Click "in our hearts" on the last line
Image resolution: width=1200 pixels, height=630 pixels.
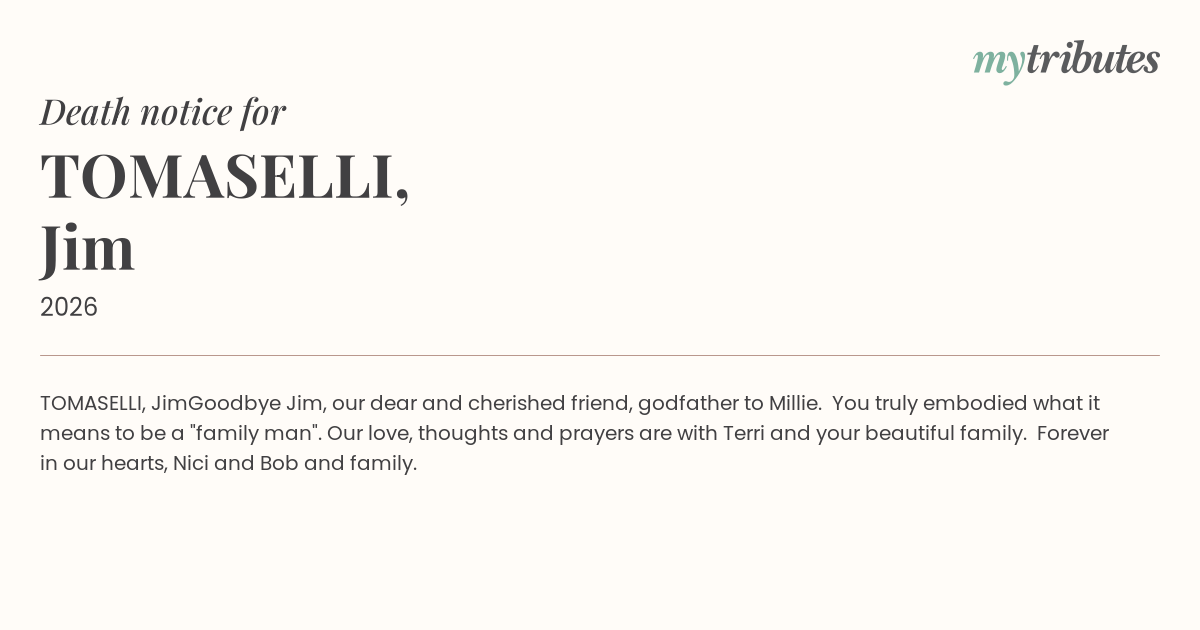[x=102, y=464]
